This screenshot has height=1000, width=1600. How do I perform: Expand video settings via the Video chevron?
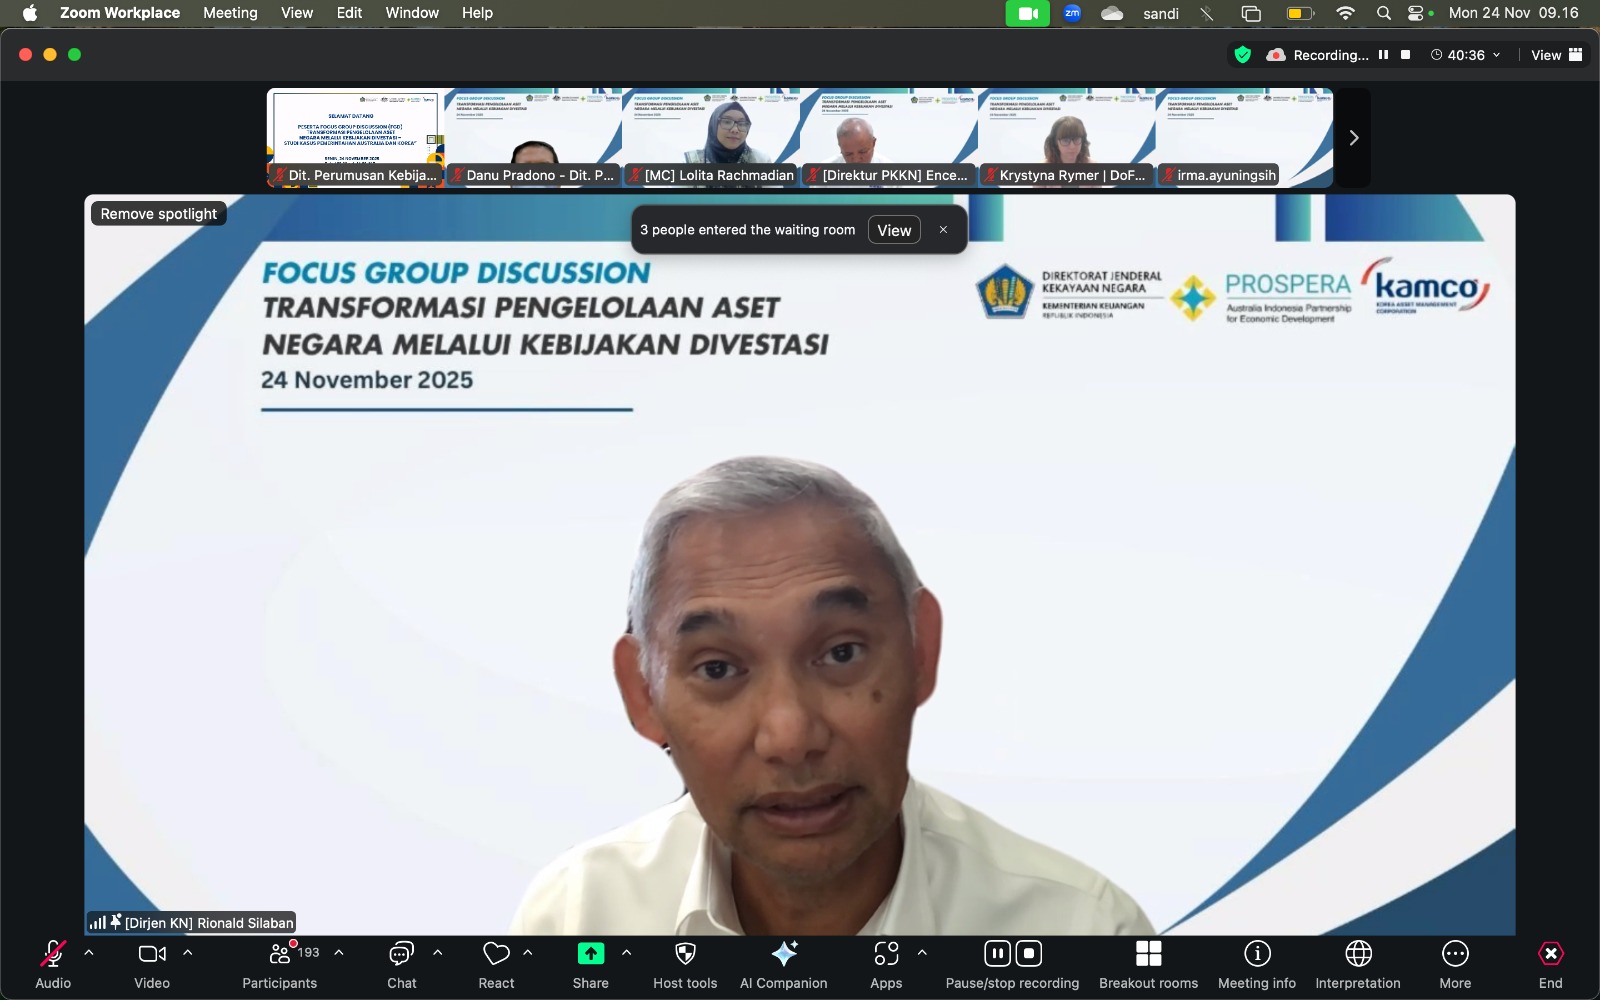point(189,952)
